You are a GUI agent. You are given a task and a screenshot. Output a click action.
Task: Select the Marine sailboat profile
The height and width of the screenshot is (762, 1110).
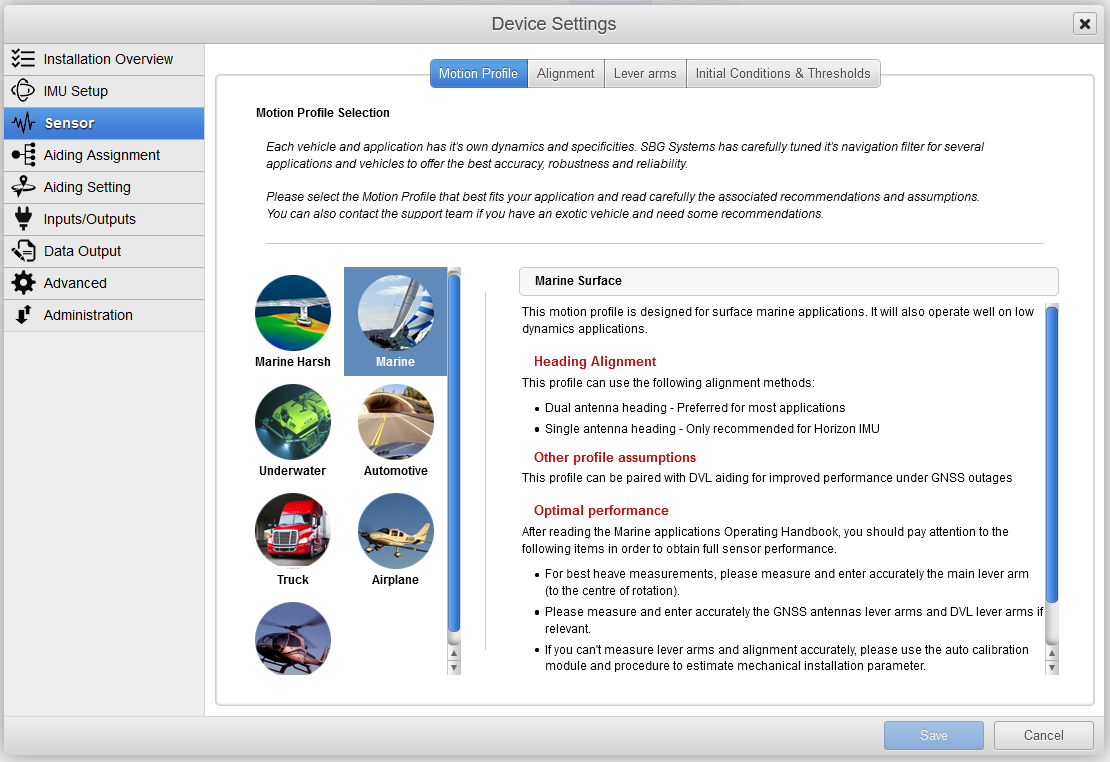point(395,322)
